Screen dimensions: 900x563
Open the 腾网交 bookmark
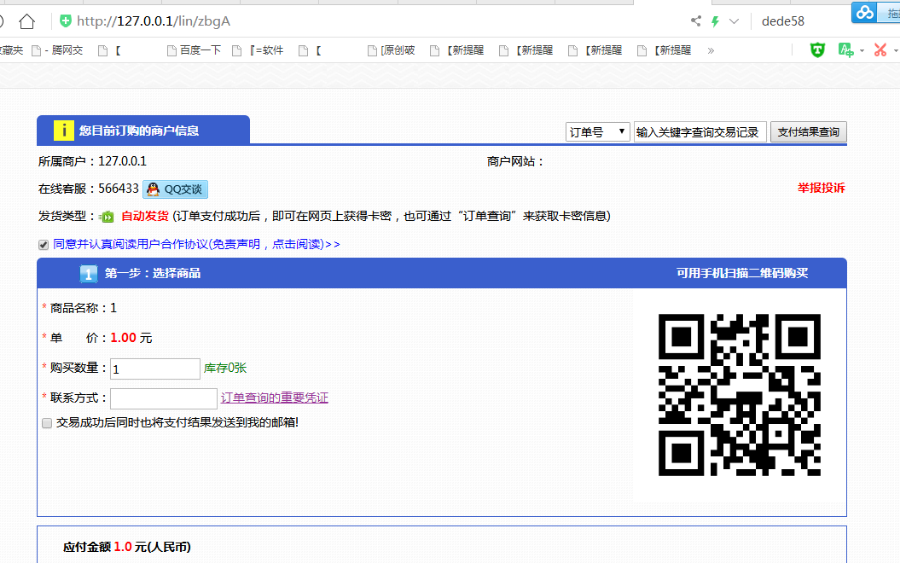(x=57, y=51)
